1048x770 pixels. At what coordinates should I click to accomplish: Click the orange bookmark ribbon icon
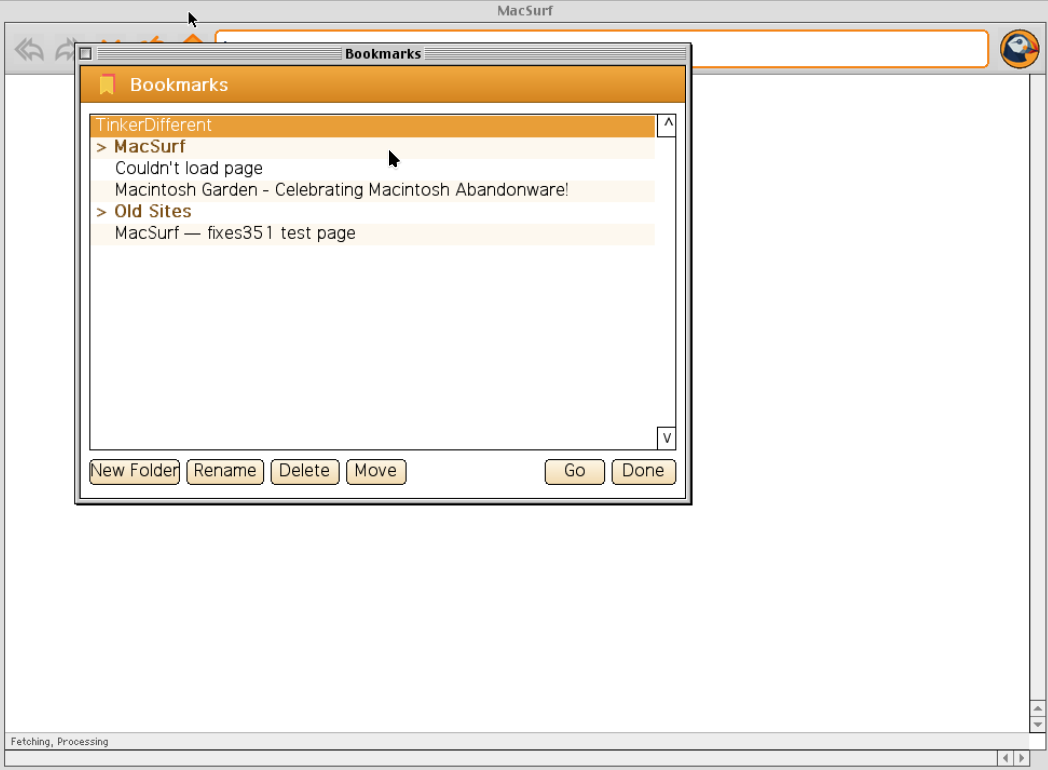[107, 85]
